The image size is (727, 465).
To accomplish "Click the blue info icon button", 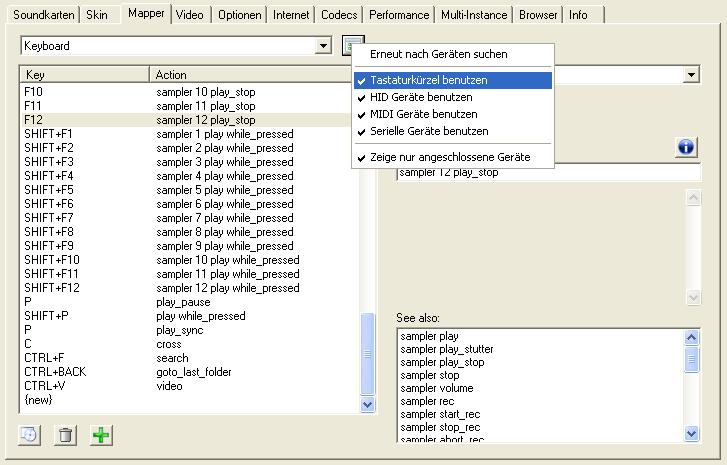I will [686, 147].
